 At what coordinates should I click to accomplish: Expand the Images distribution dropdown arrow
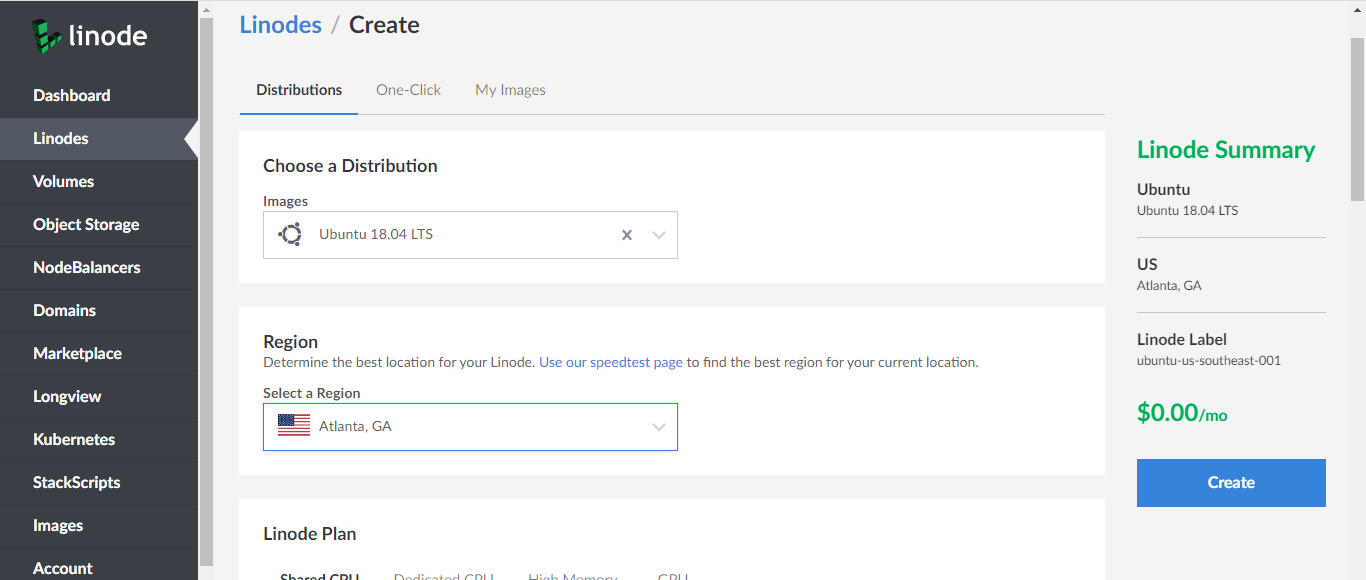pos(659,235)
